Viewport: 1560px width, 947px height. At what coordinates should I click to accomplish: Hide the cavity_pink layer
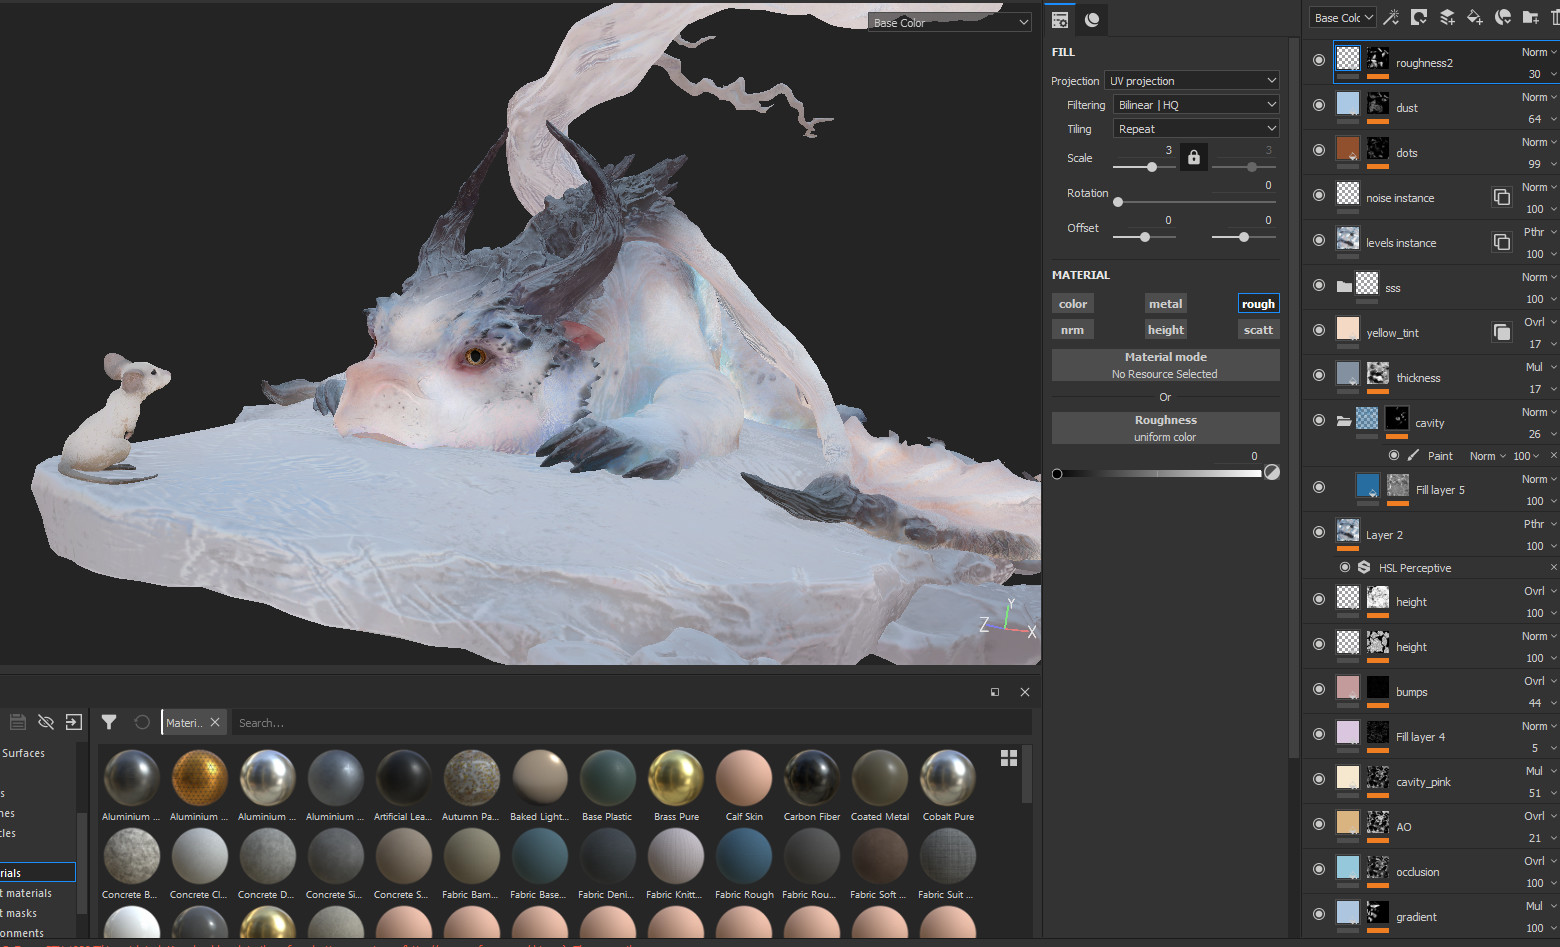click(x=1319, y=779)
